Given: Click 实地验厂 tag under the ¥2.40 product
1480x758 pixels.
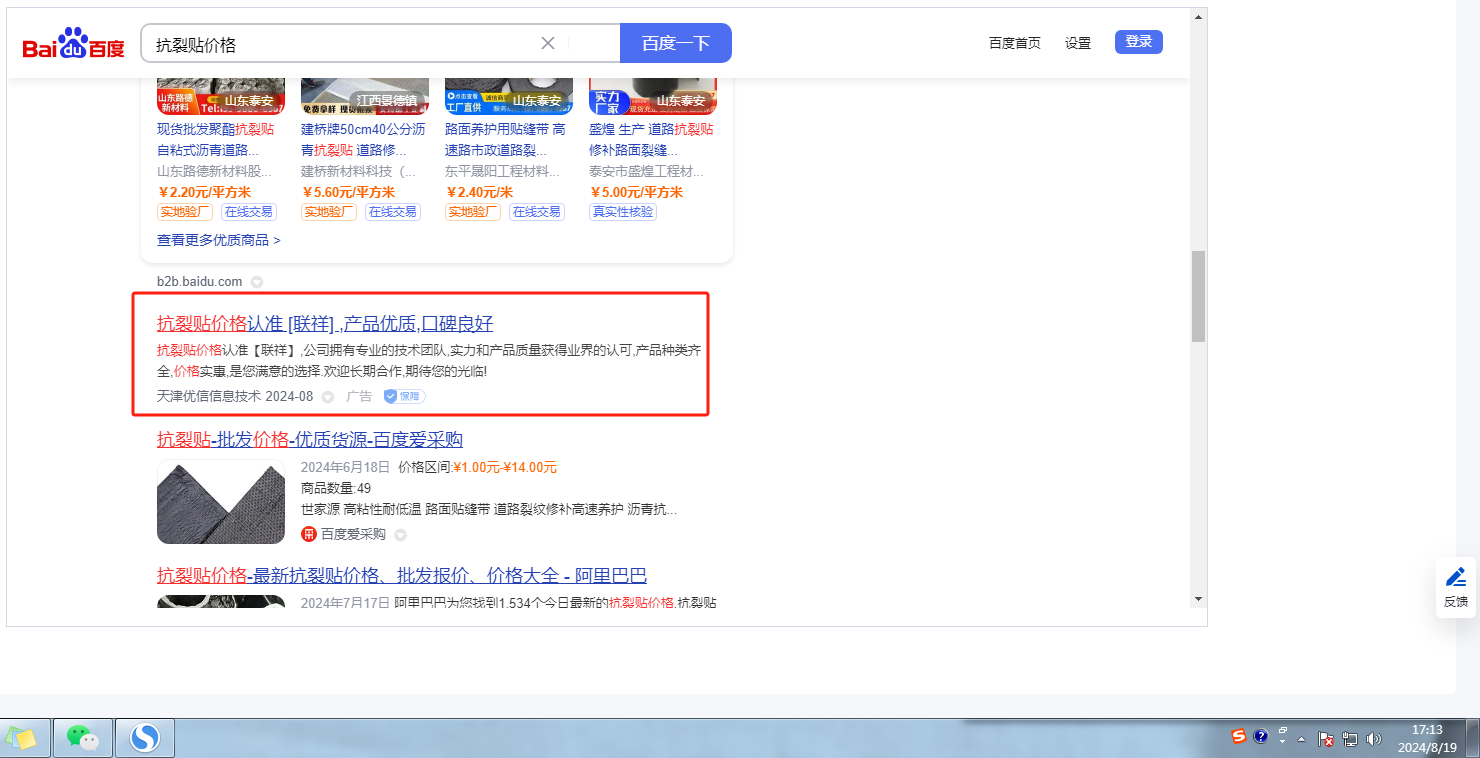Looking at the screenshot, I should (x=473, y=212).
